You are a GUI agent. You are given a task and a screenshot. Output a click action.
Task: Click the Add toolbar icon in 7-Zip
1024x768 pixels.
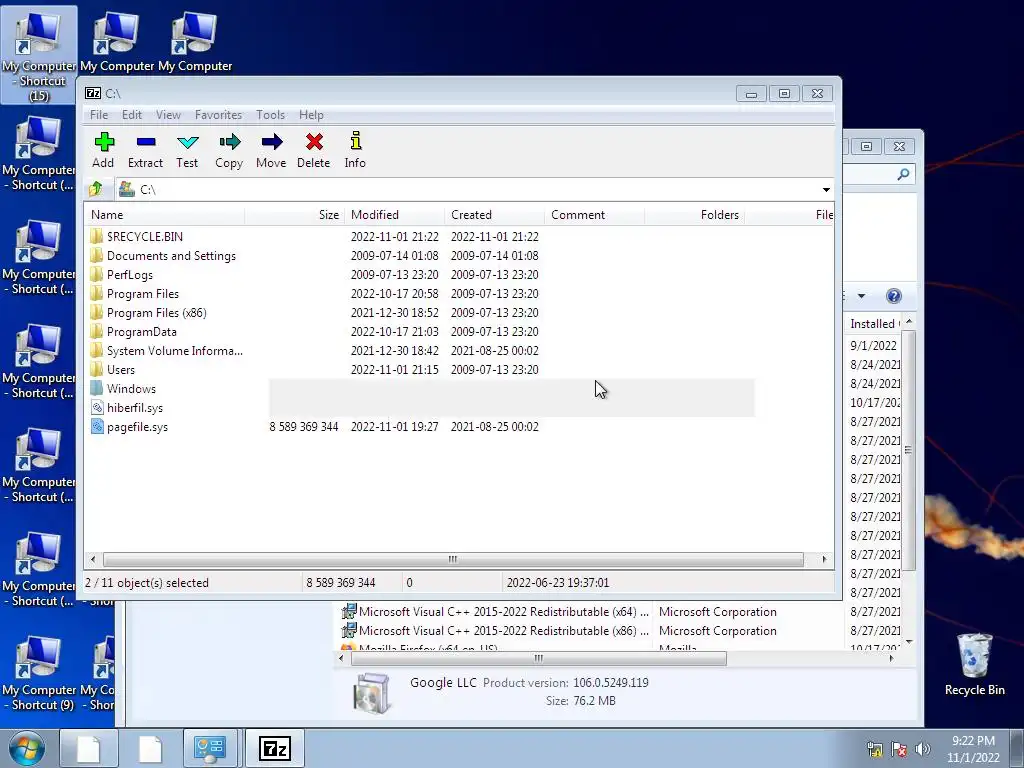[103, 150]
